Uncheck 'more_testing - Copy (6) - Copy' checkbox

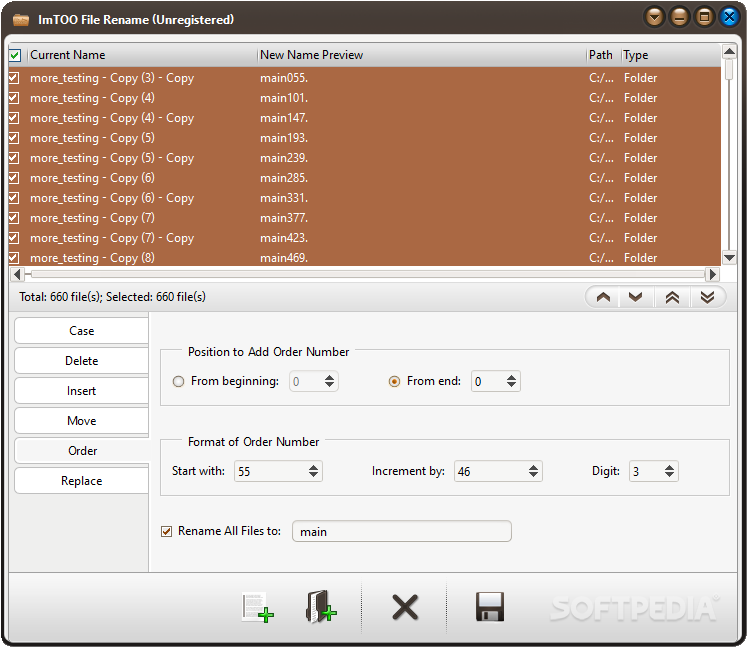[14, 198]
